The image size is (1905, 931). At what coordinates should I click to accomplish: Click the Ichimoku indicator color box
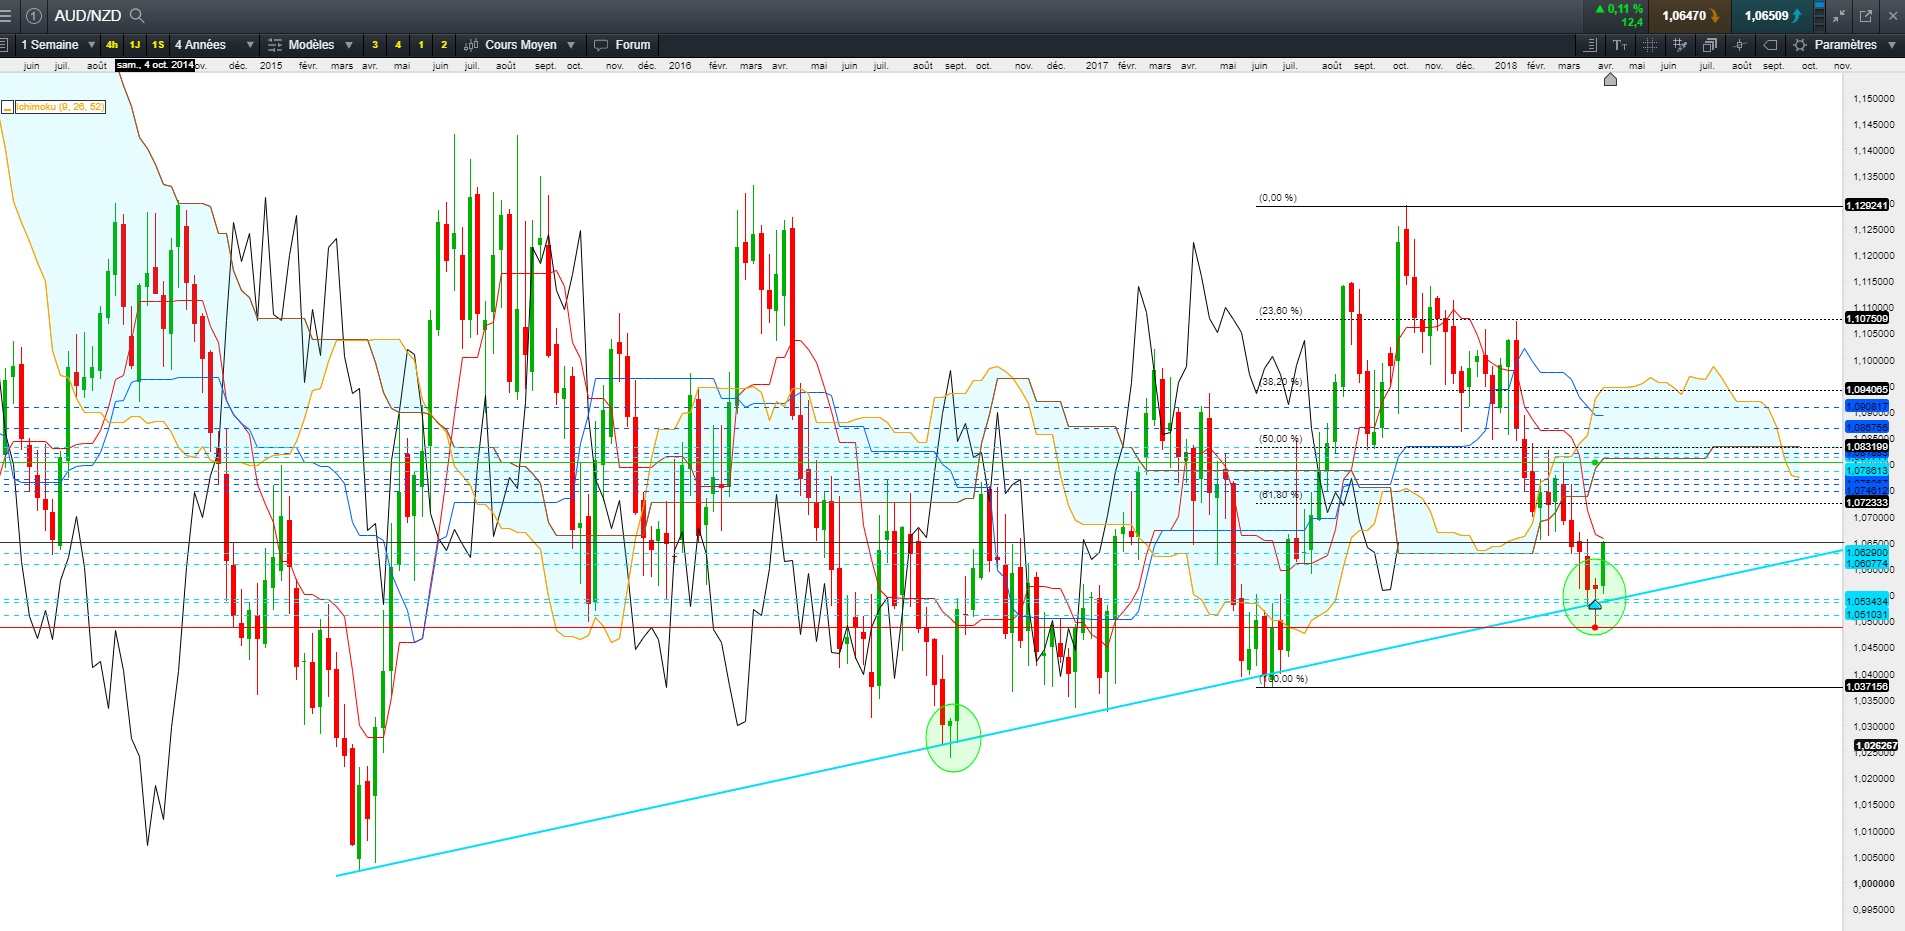(7, 107)
